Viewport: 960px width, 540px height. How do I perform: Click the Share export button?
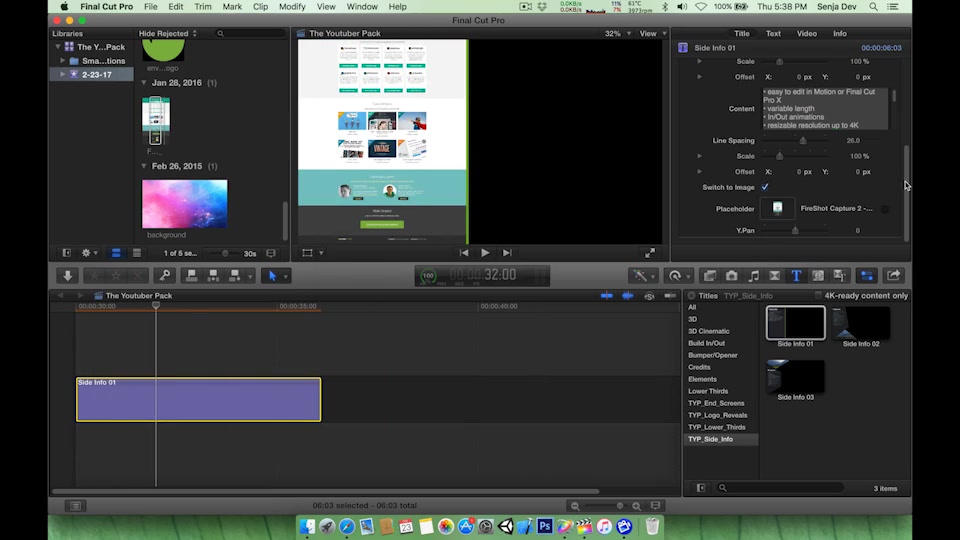click(x=894, y=276)
